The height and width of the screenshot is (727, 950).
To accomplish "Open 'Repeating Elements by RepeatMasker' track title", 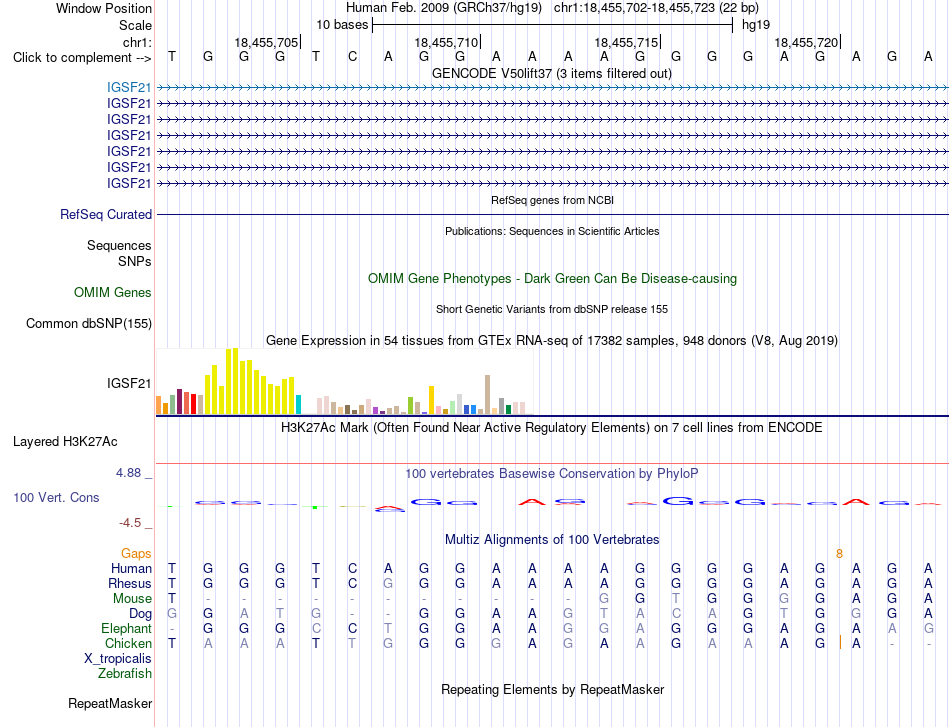I will coord(552,689).
